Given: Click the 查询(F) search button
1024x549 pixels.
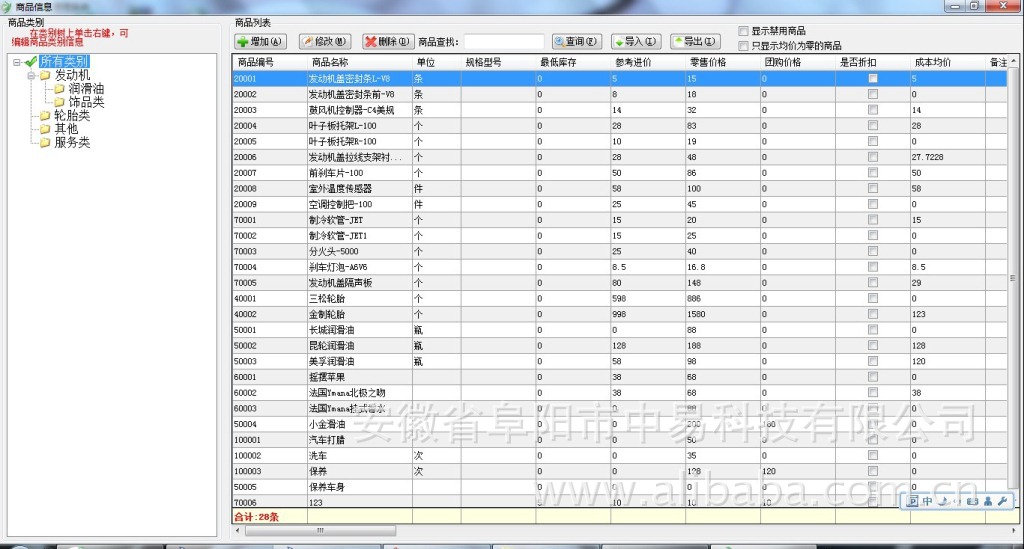Looking at the screenshot, I should 577,41.
